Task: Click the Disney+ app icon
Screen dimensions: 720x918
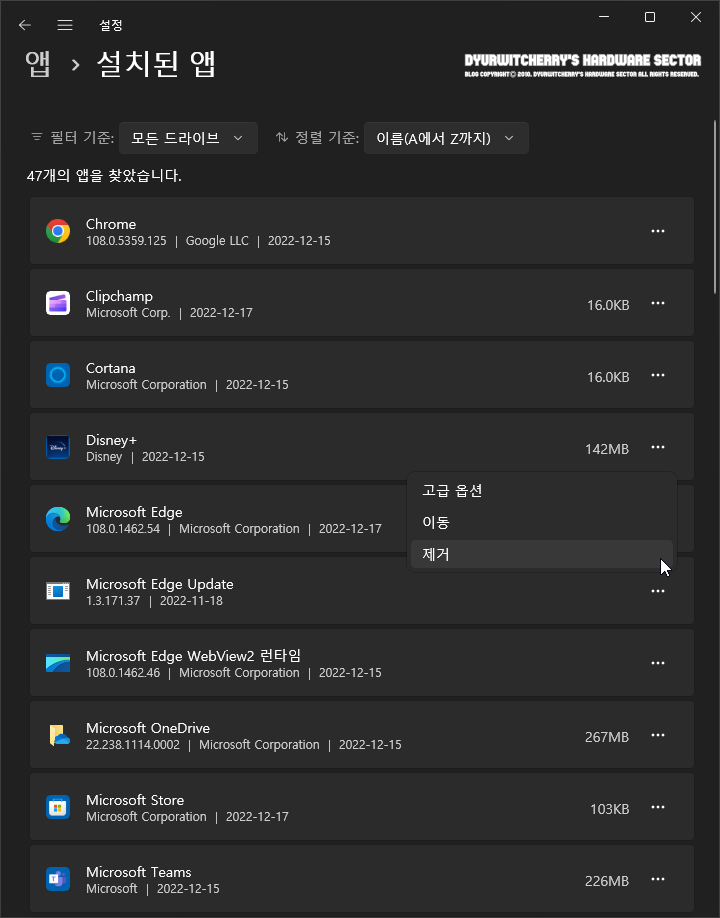Action: coord(58,447)
